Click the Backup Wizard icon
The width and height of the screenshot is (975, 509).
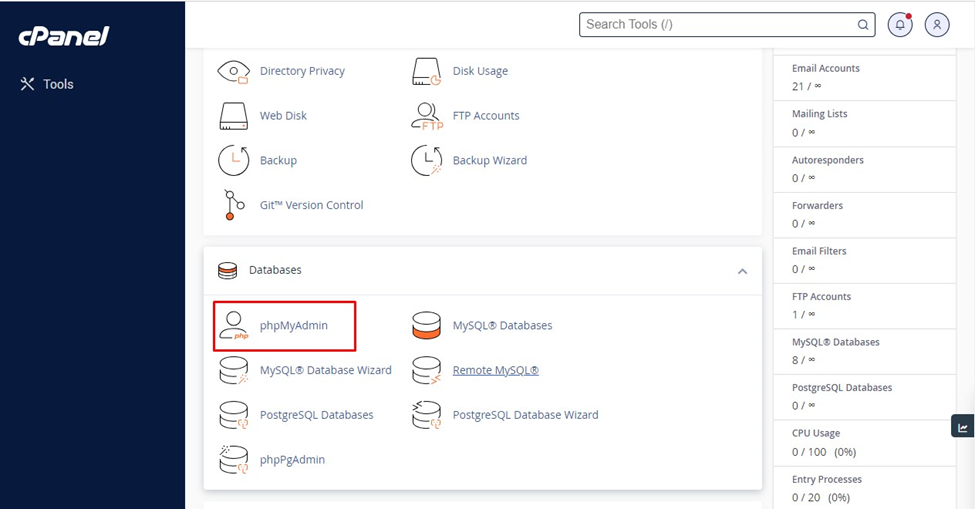(x=427, y=161)
